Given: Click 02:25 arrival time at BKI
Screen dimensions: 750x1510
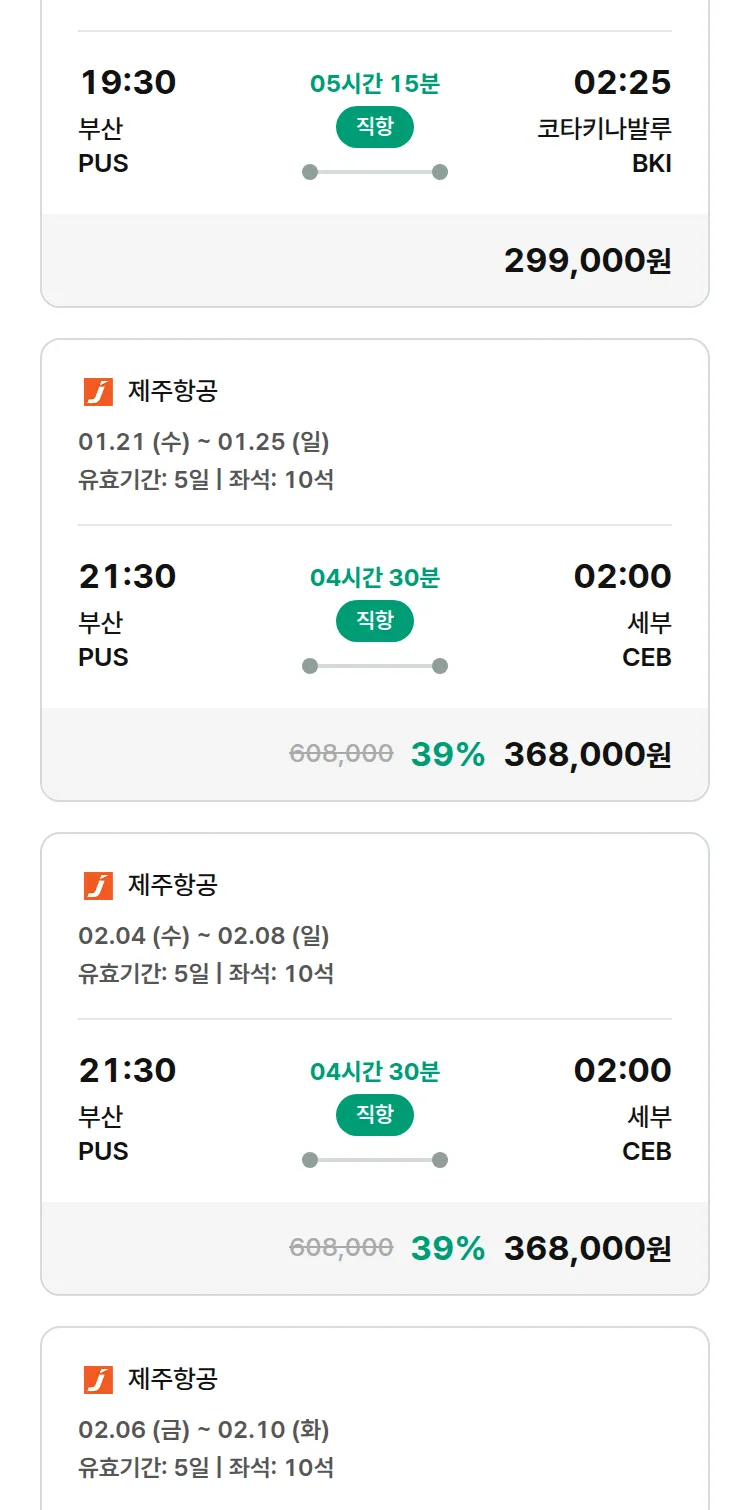Looking at the screenshot, I should 622,83.
